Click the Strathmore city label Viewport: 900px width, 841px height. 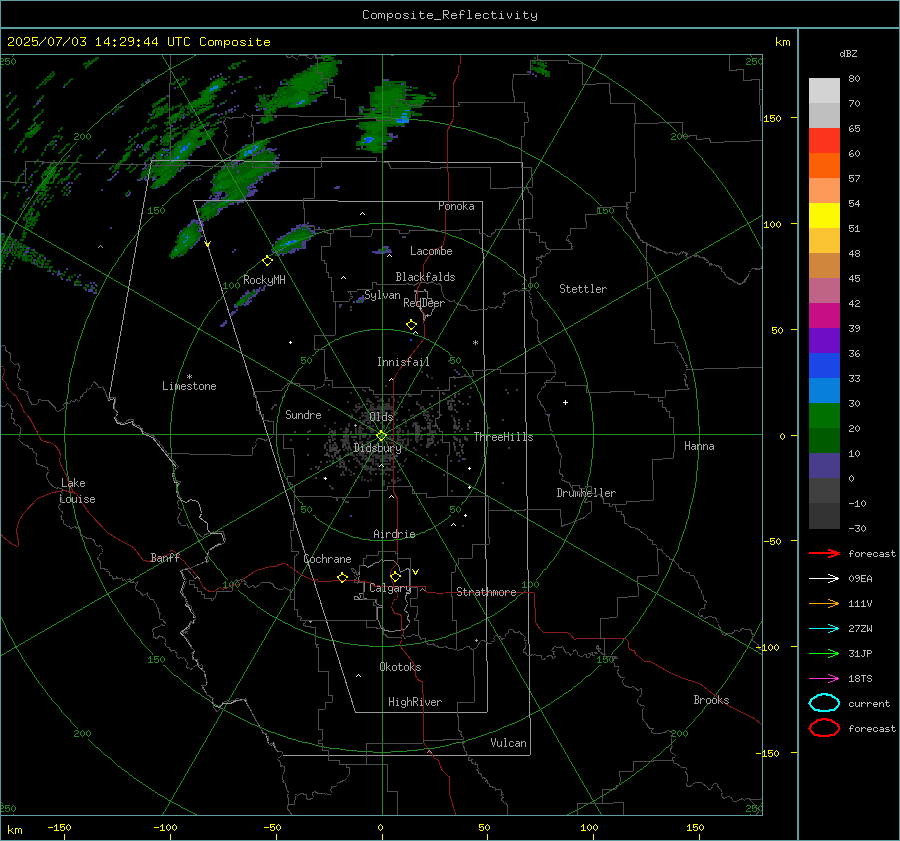486,592
